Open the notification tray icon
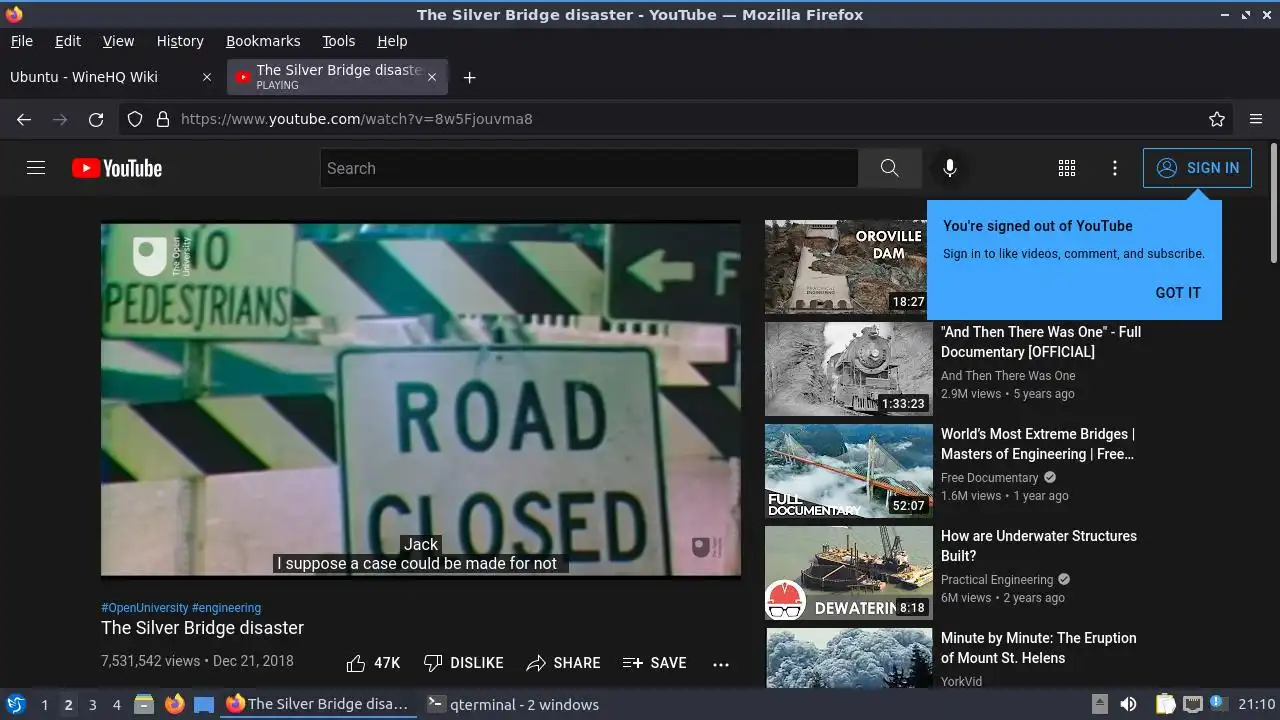Viewport: 1280px width, 720px height. 1218,703
